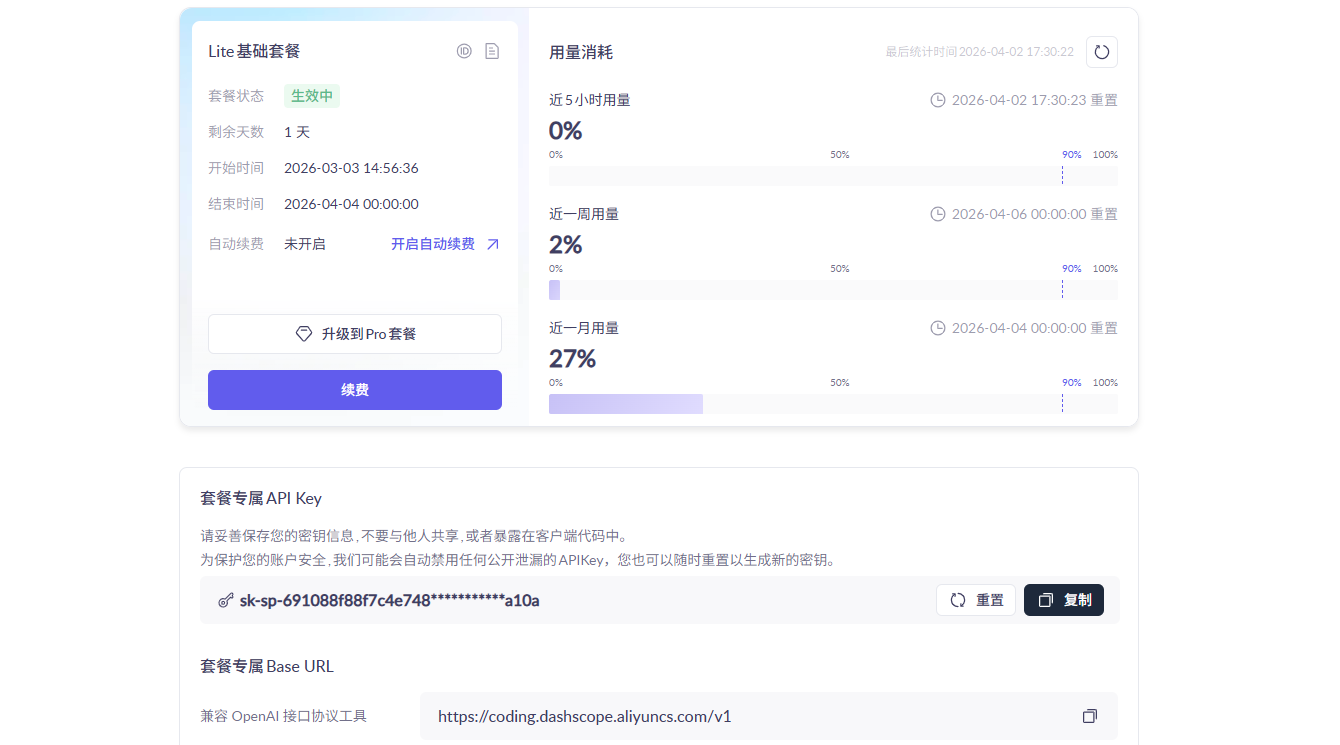Click the arrow icon after 开启自动续费
This screenshot has width=1340, height=745.
click(492, 244)
